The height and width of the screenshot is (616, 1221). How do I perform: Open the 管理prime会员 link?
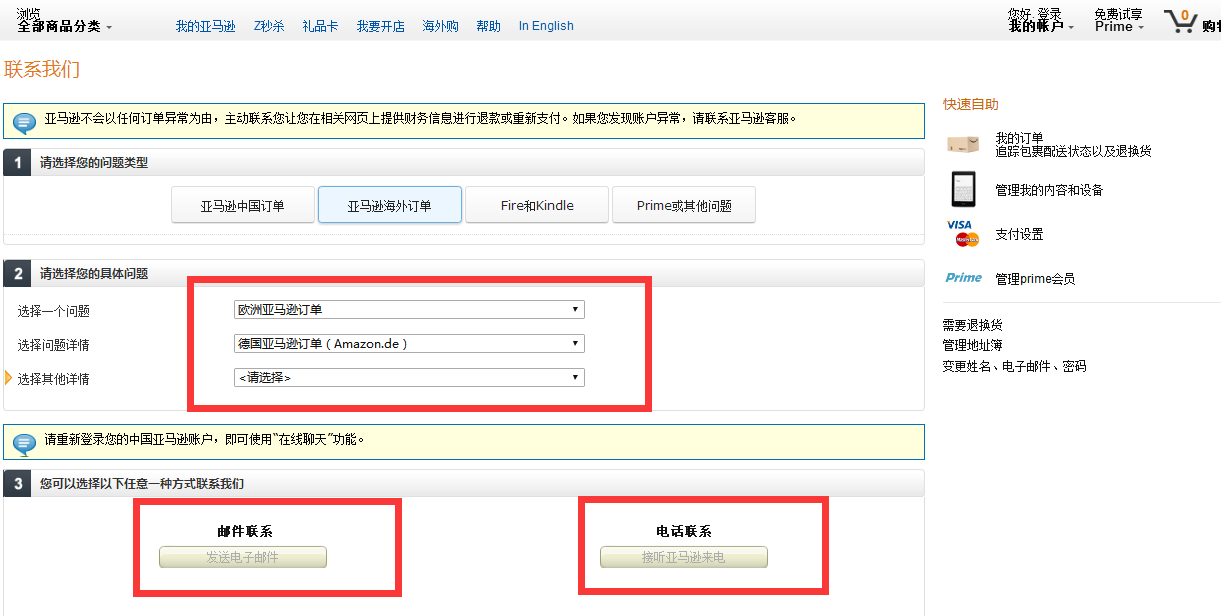(1035, 279)
